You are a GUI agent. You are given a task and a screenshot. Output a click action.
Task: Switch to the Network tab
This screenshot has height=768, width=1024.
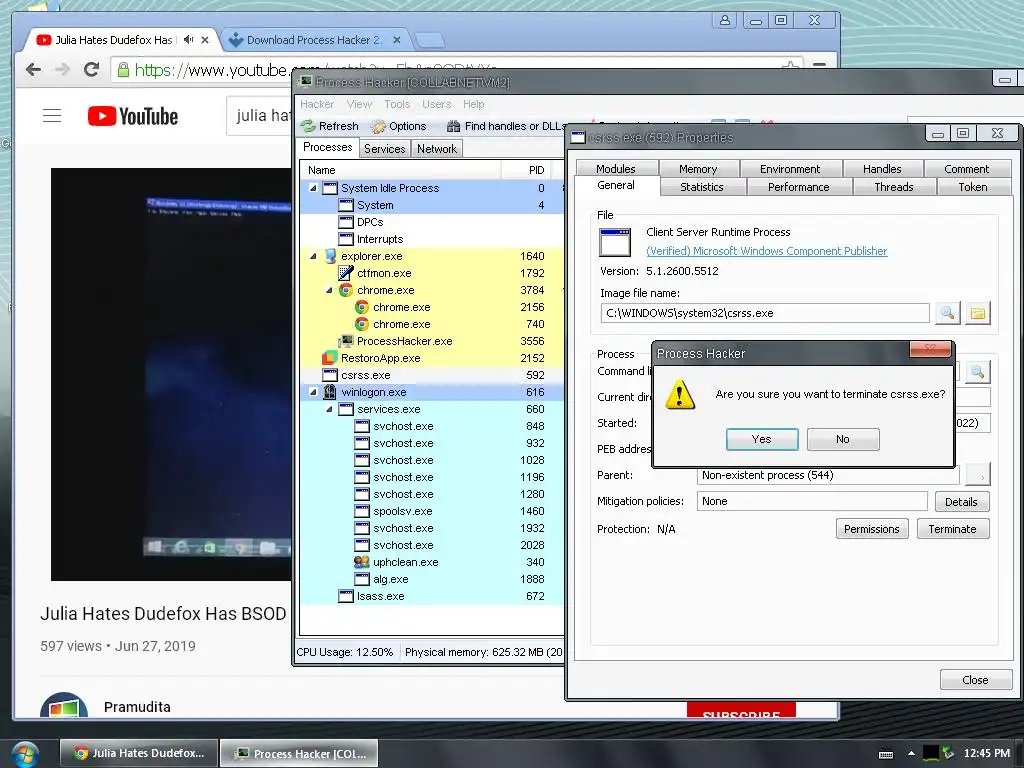(x=437, y=149)
